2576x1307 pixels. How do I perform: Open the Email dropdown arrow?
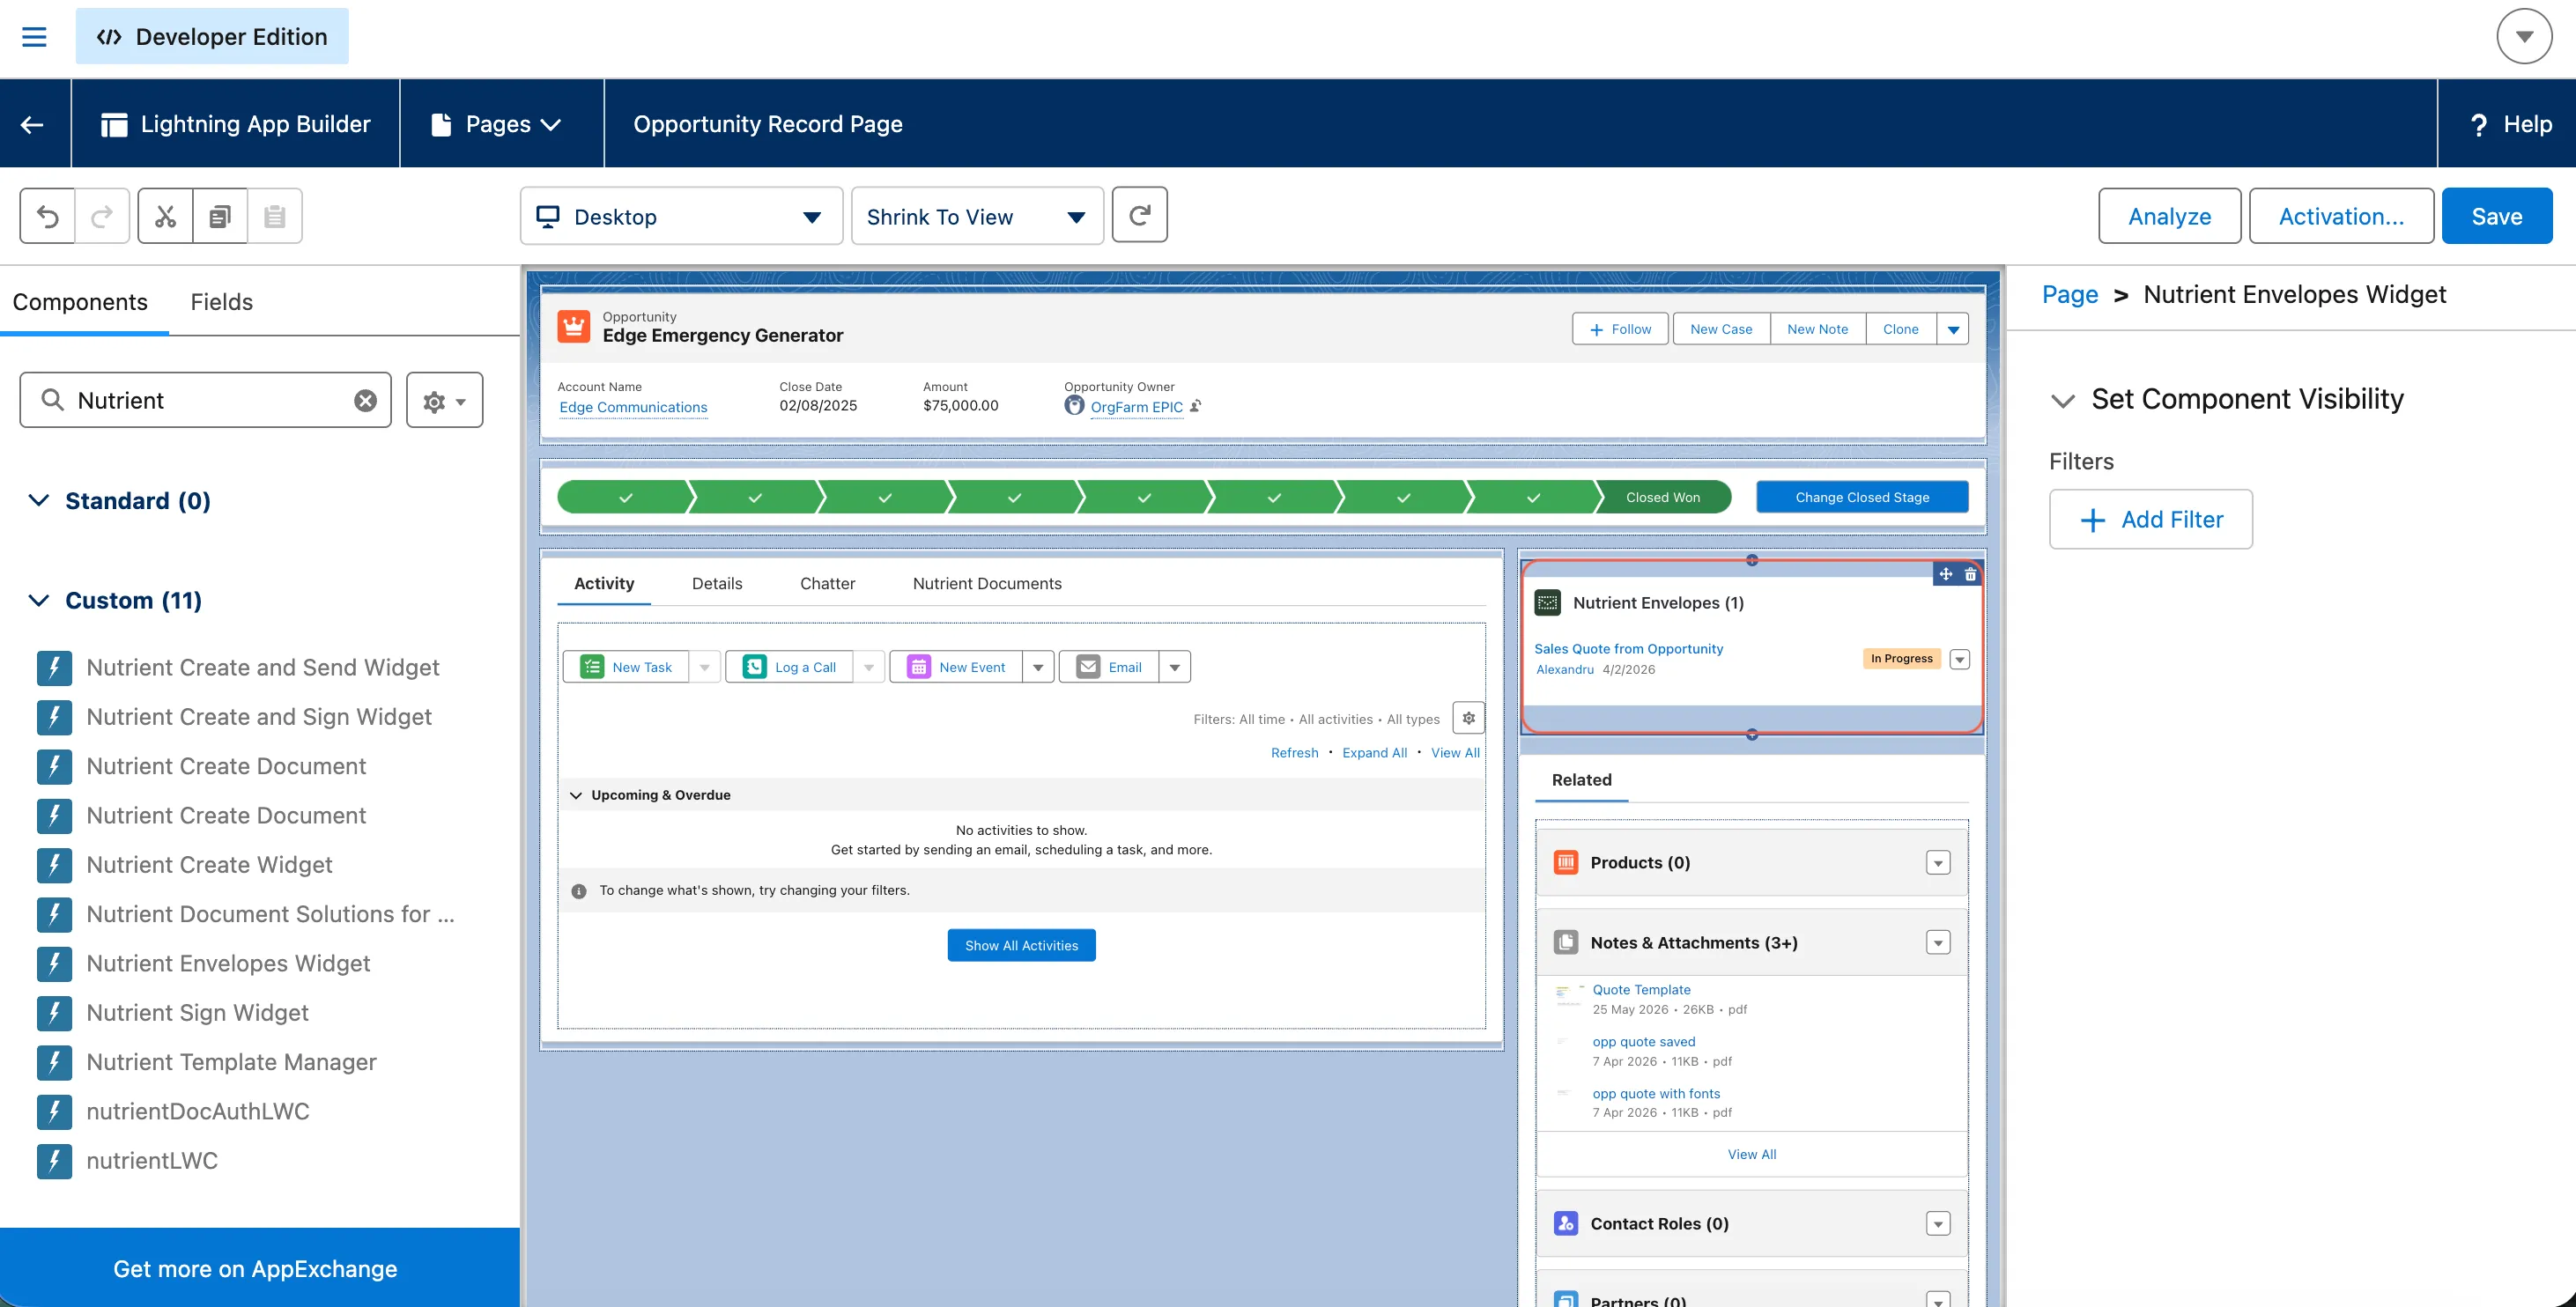tap(1175, 667)
